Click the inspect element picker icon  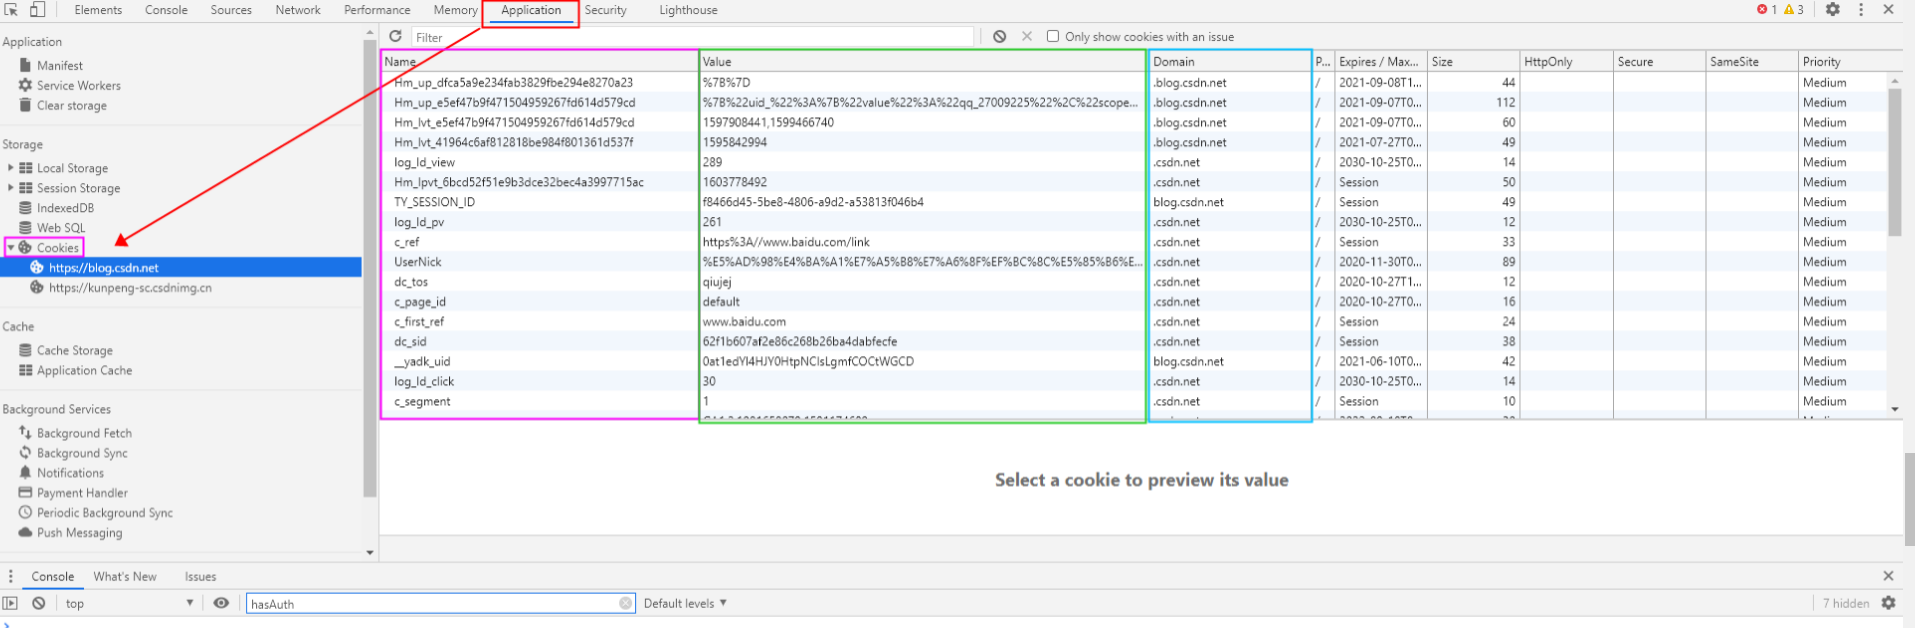pyautogui.click(x=11, y=10)
